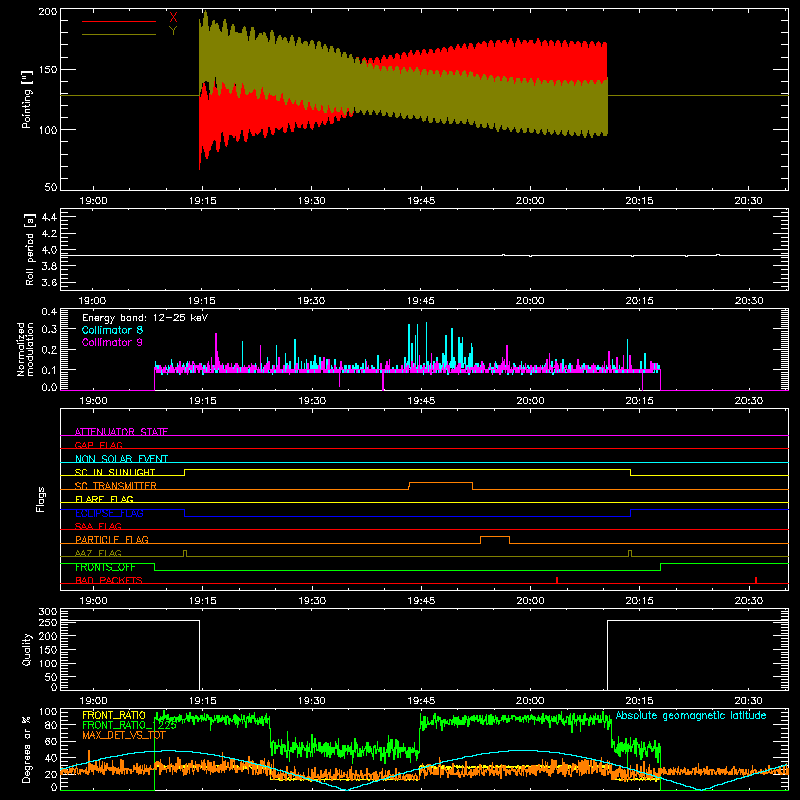Click the BAD_PACKETS red tick near 20:31
The height and width of the screenshot is (800, 800).
click(756, 580)
